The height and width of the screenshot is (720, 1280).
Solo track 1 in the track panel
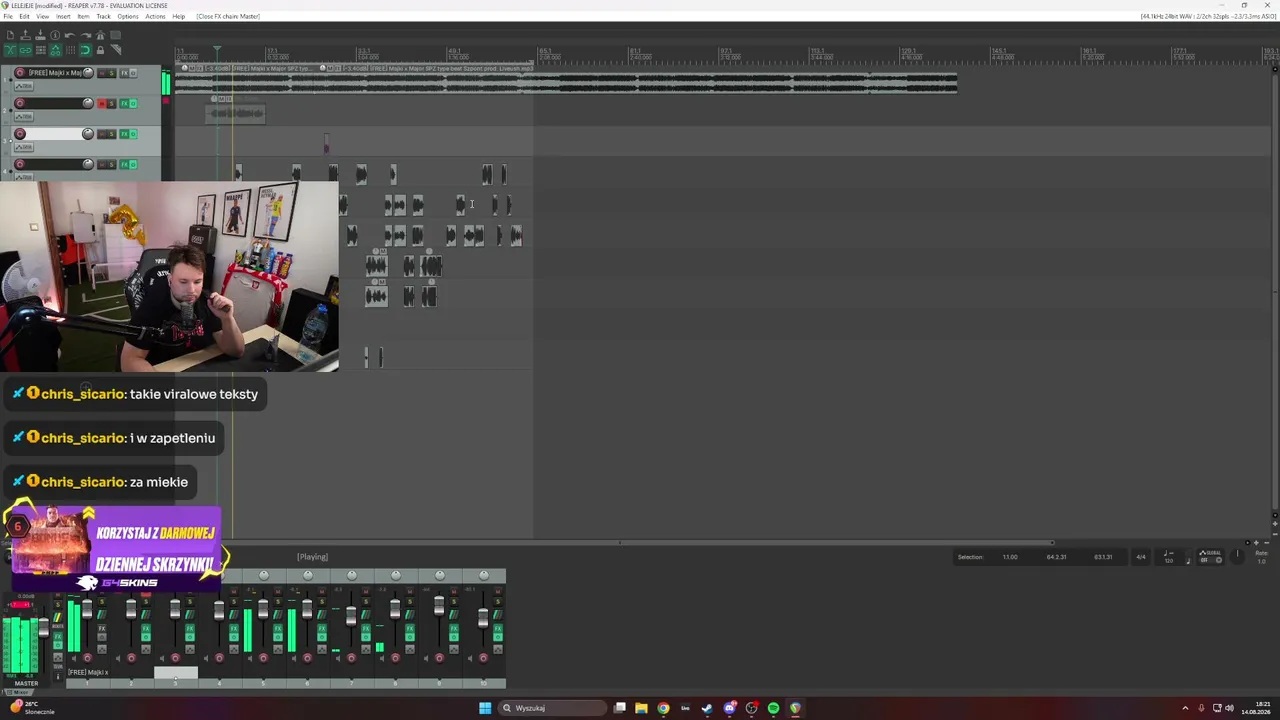pyautogui.click(x=111, y=73)
